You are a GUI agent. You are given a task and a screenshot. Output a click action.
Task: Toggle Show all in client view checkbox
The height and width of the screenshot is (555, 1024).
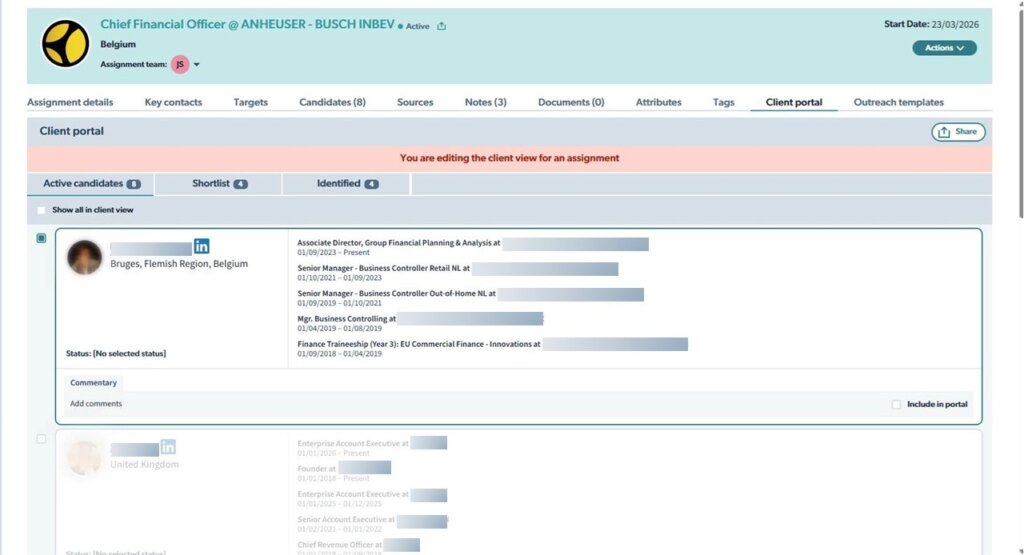tap(41, 210)
